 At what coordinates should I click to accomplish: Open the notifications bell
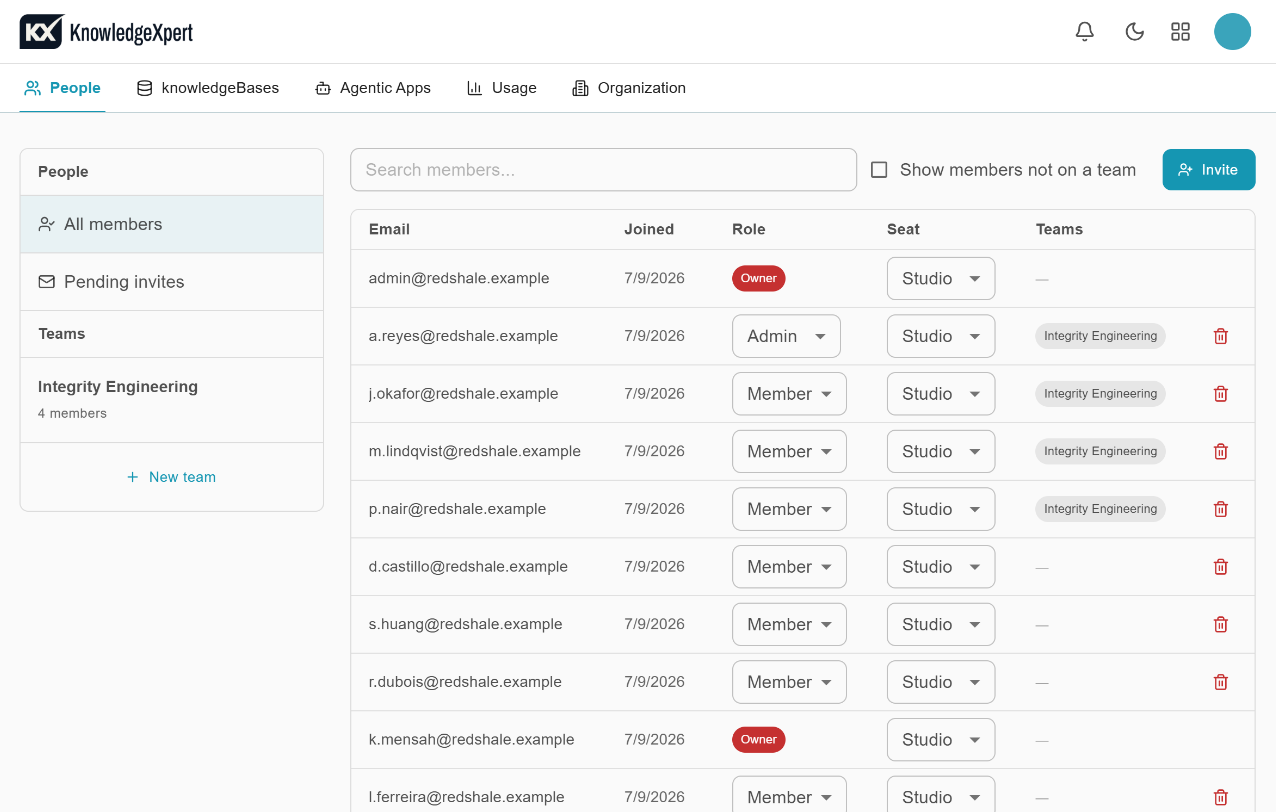point(1085,32)
